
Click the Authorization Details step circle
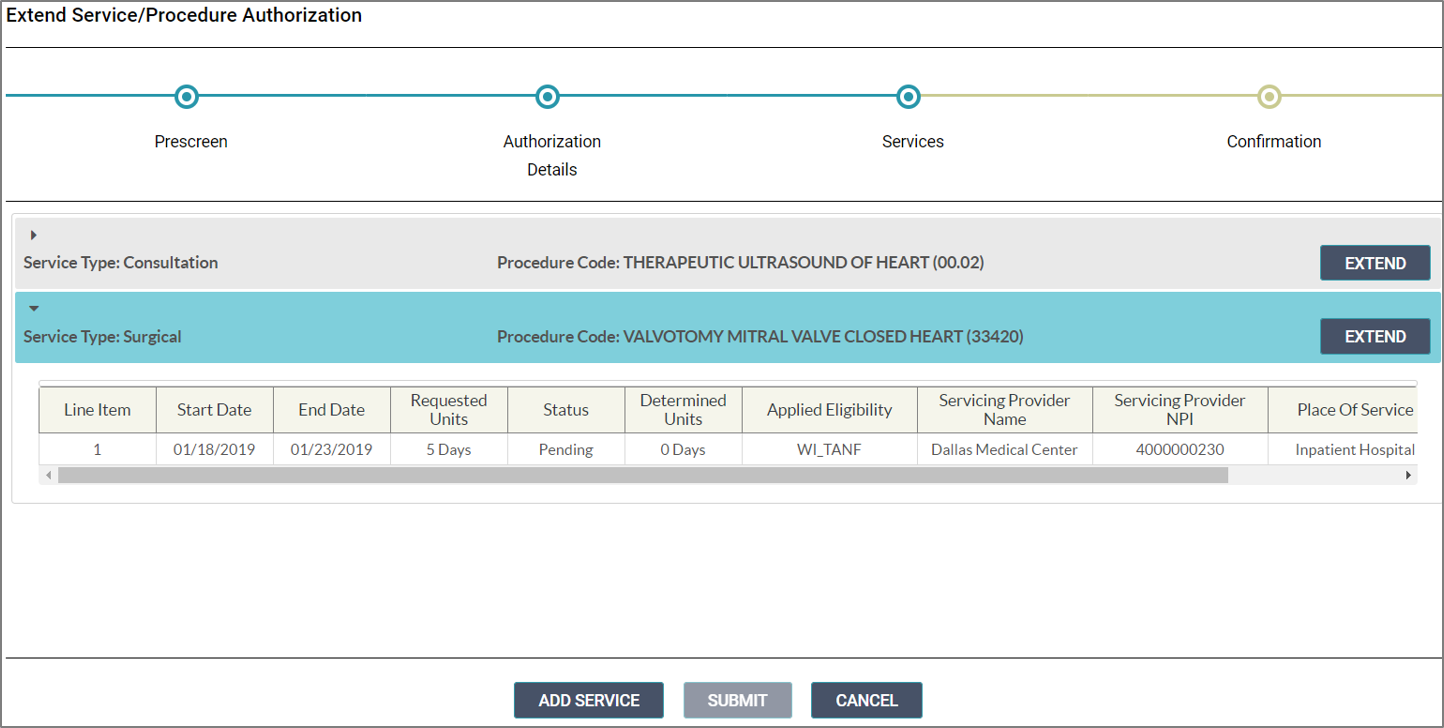coord(547,97)
